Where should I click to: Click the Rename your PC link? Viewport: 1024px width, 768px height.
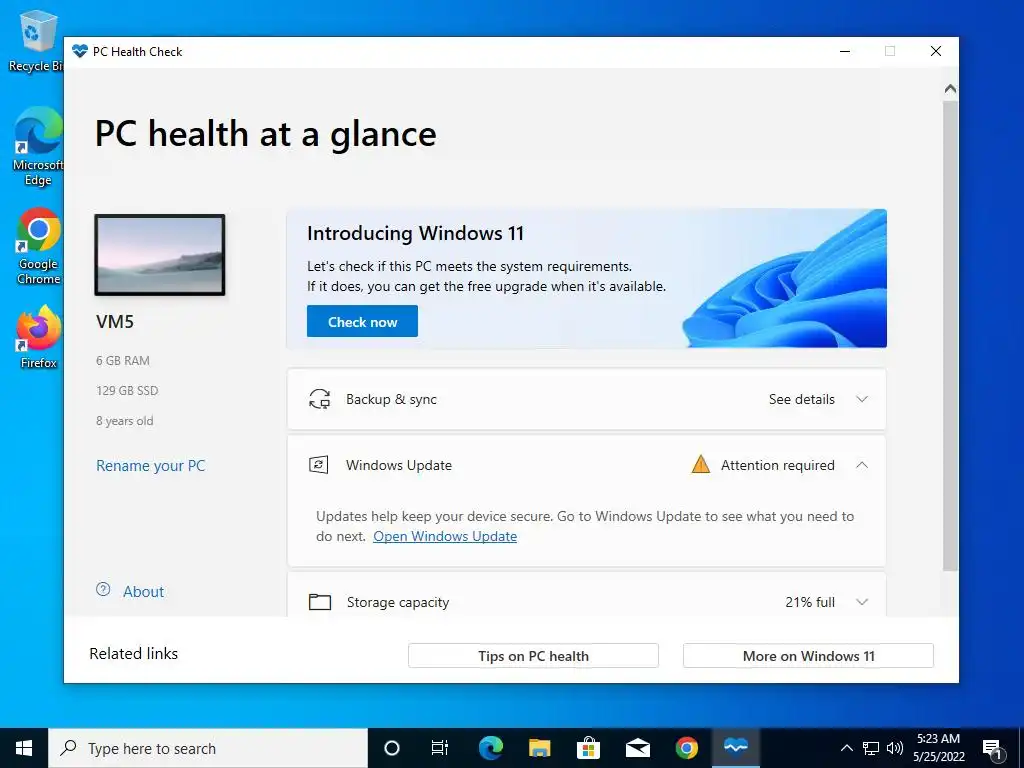pyautogui.click(x=151, y=466)
